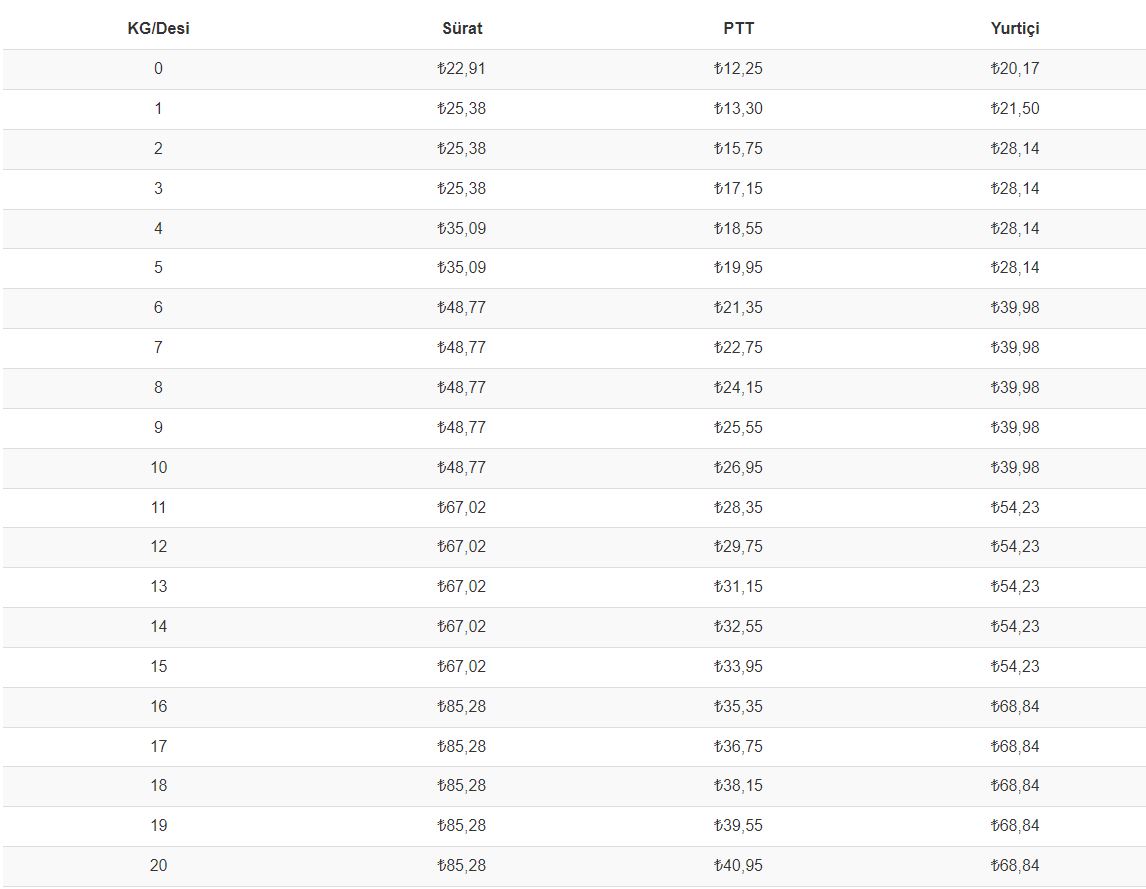The width and height of the screenshot is (1146, 889).
Task: Select the PTT price ₺40,95
Action: tap(738, 866)
